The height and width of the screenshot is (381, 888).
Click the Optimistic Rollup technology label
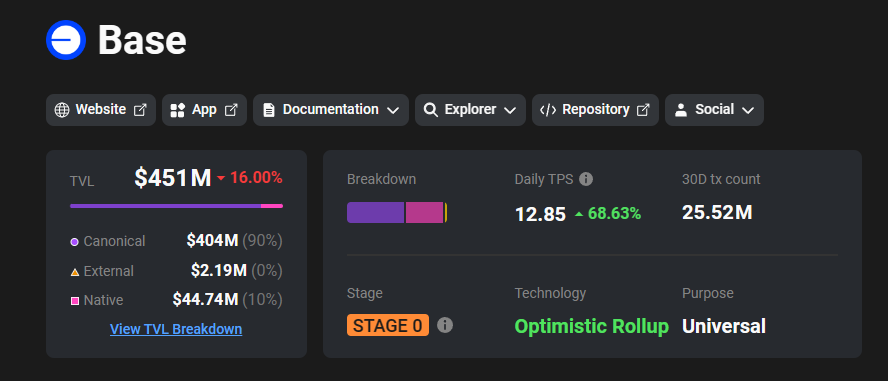point(591,326)
